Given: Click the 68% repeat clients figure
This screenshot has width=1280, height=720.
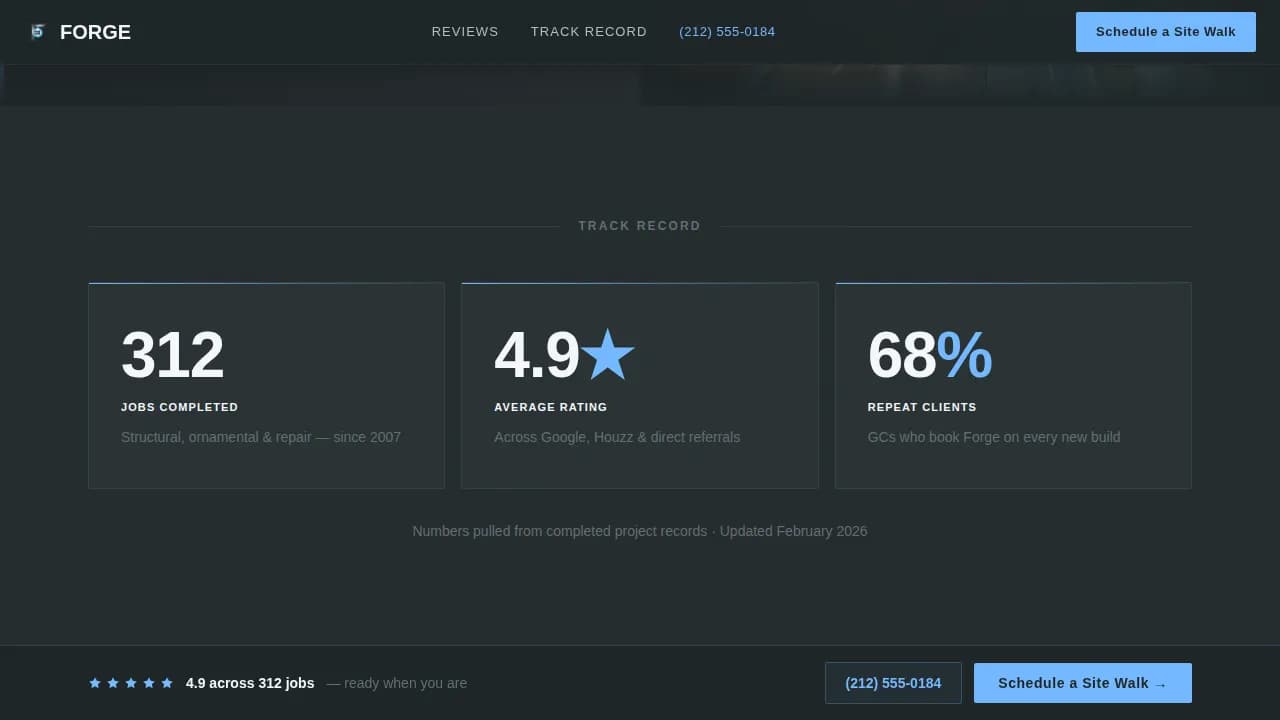Looking at the screenshot, I should pos(930,355).
